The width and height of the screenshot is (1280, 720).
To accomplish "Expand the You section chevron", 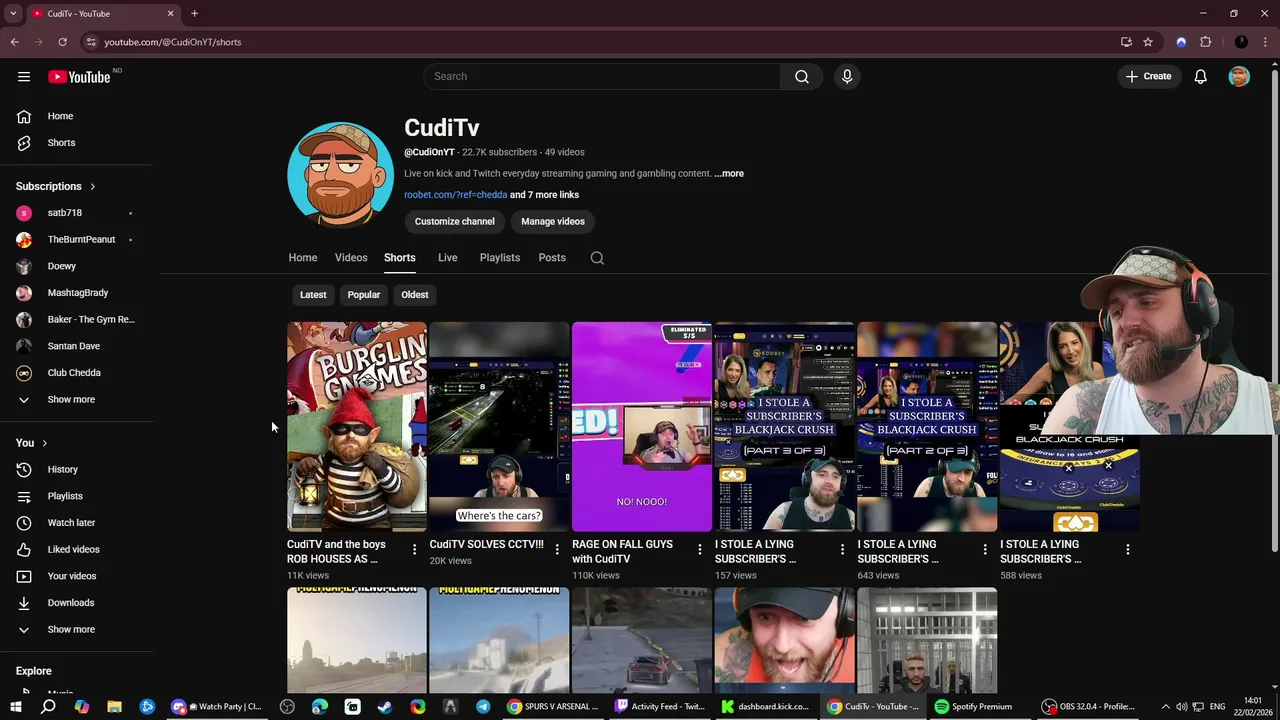I will point(44,443).
